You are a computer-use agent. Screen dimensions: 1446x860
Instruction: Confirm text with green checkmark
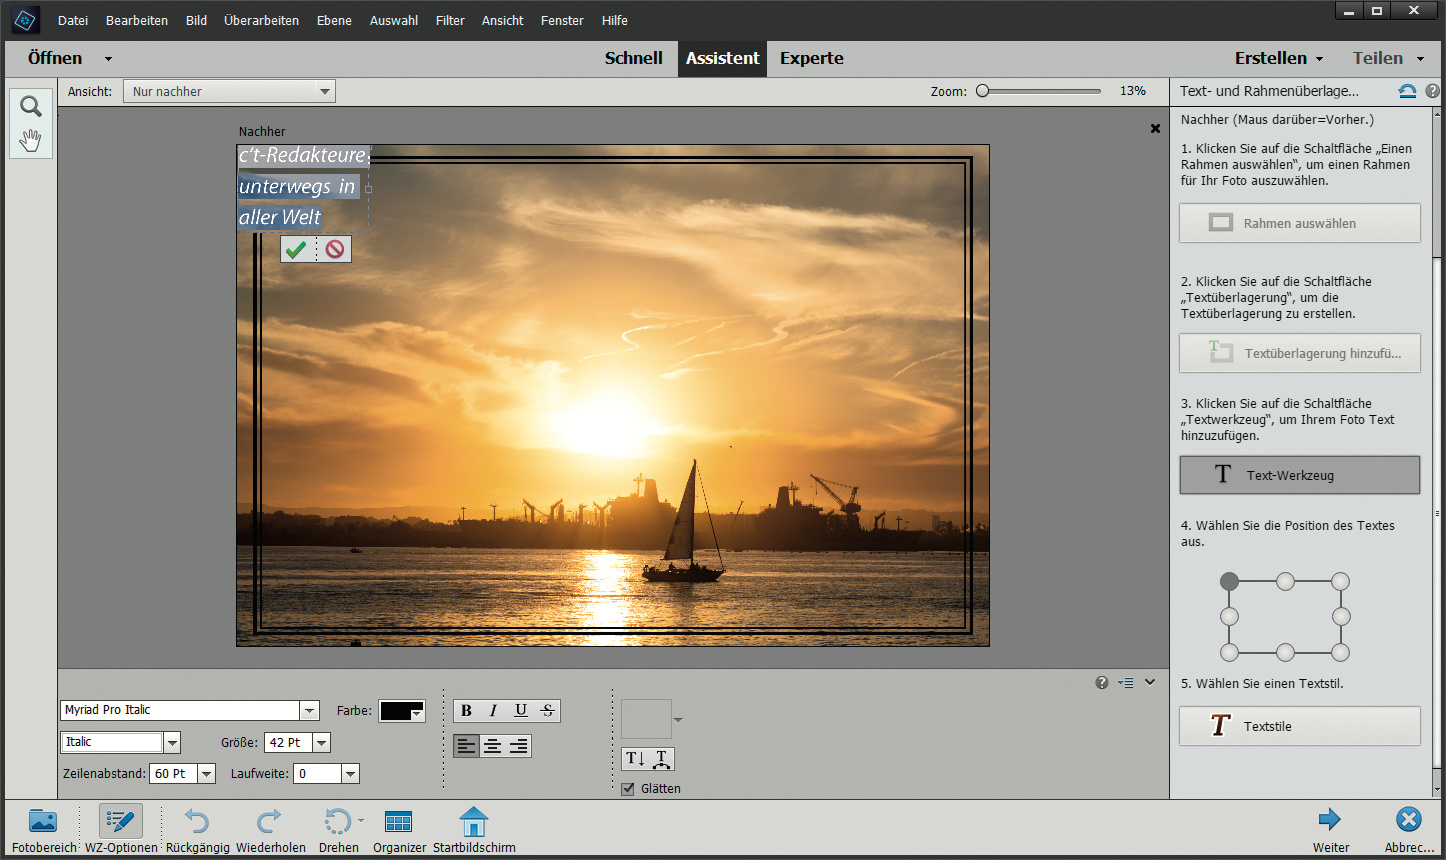click(x=296, y=249)
